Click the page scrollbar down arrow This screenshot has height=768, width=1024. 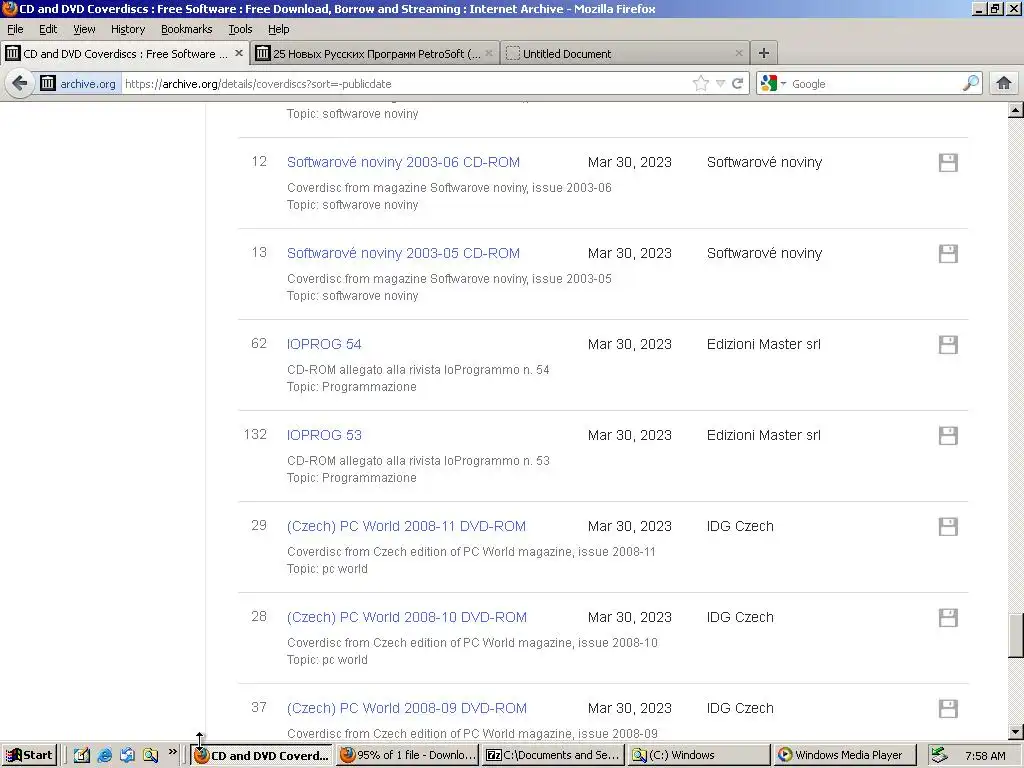click(x=1016, y=732)
